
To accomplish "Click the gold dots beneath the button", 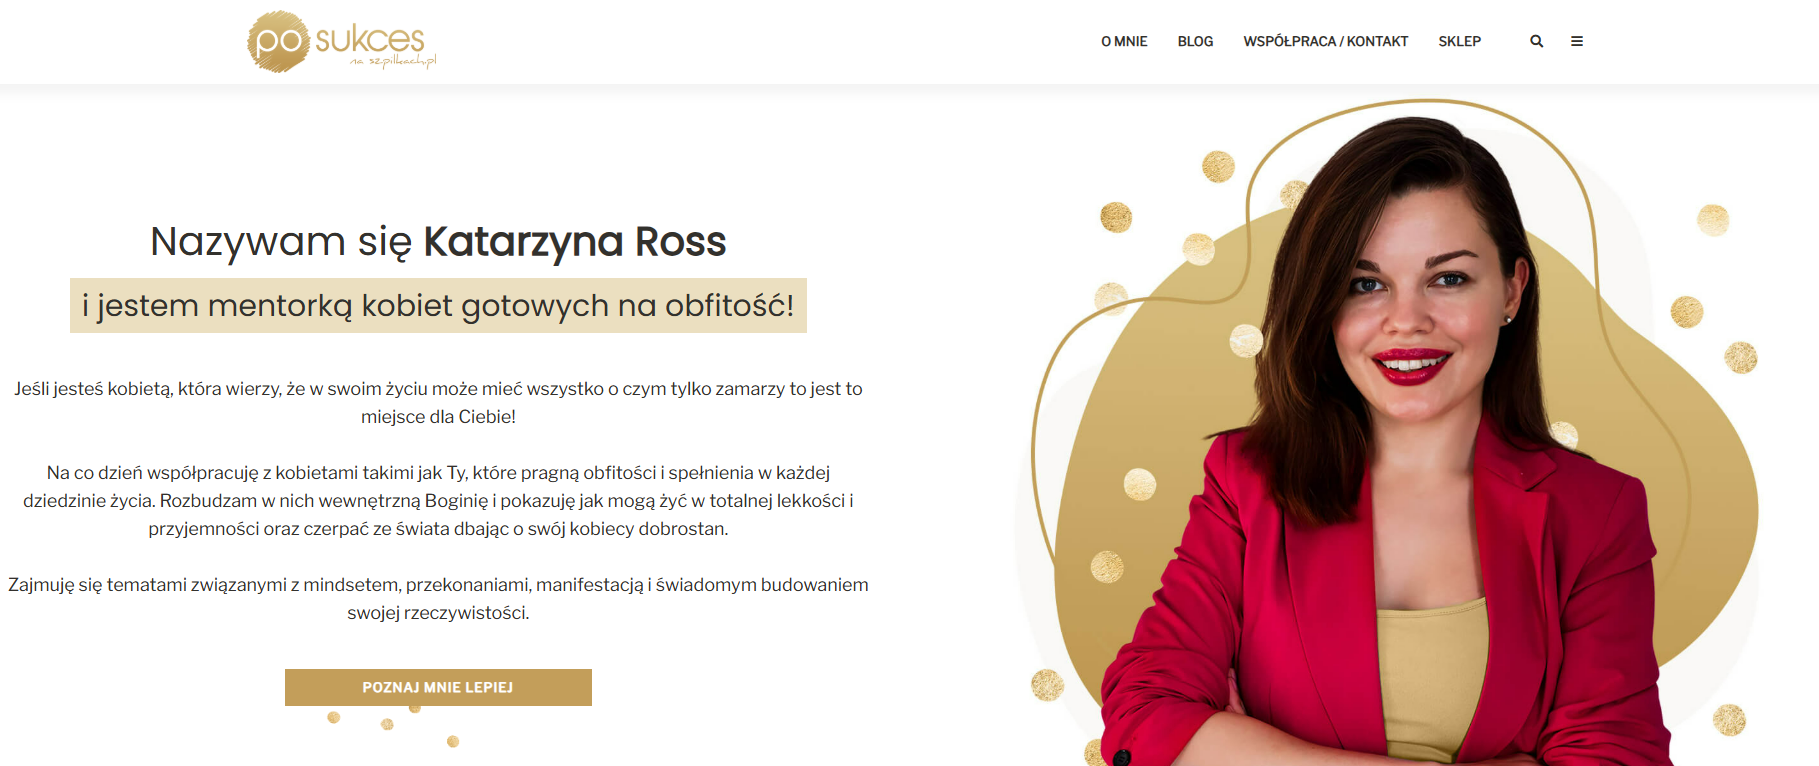I will tap(394, 726).
